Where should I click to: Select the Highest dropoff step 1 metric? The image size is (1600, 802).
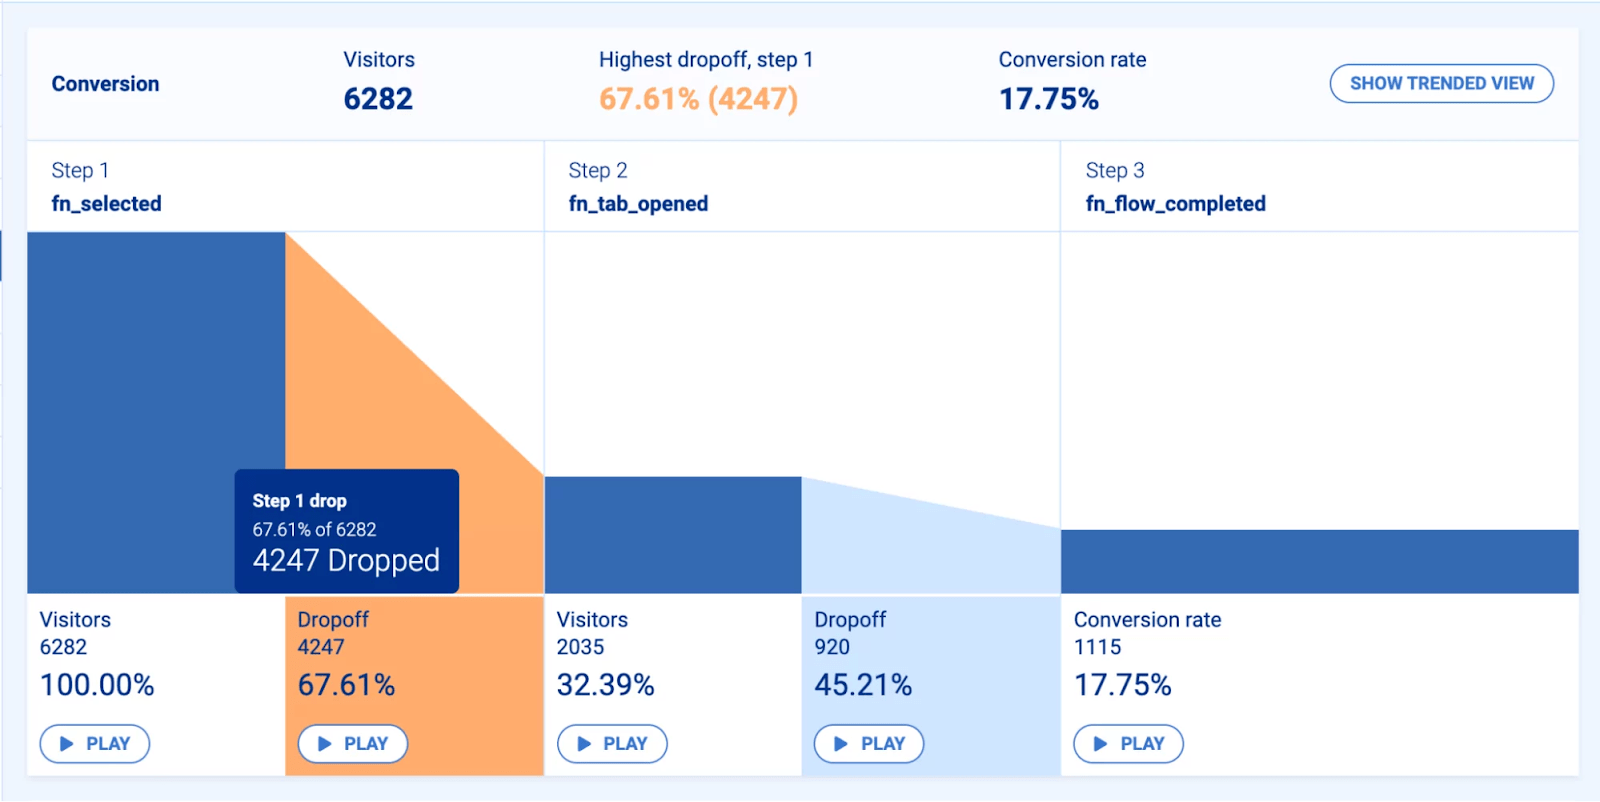[706, 59]
